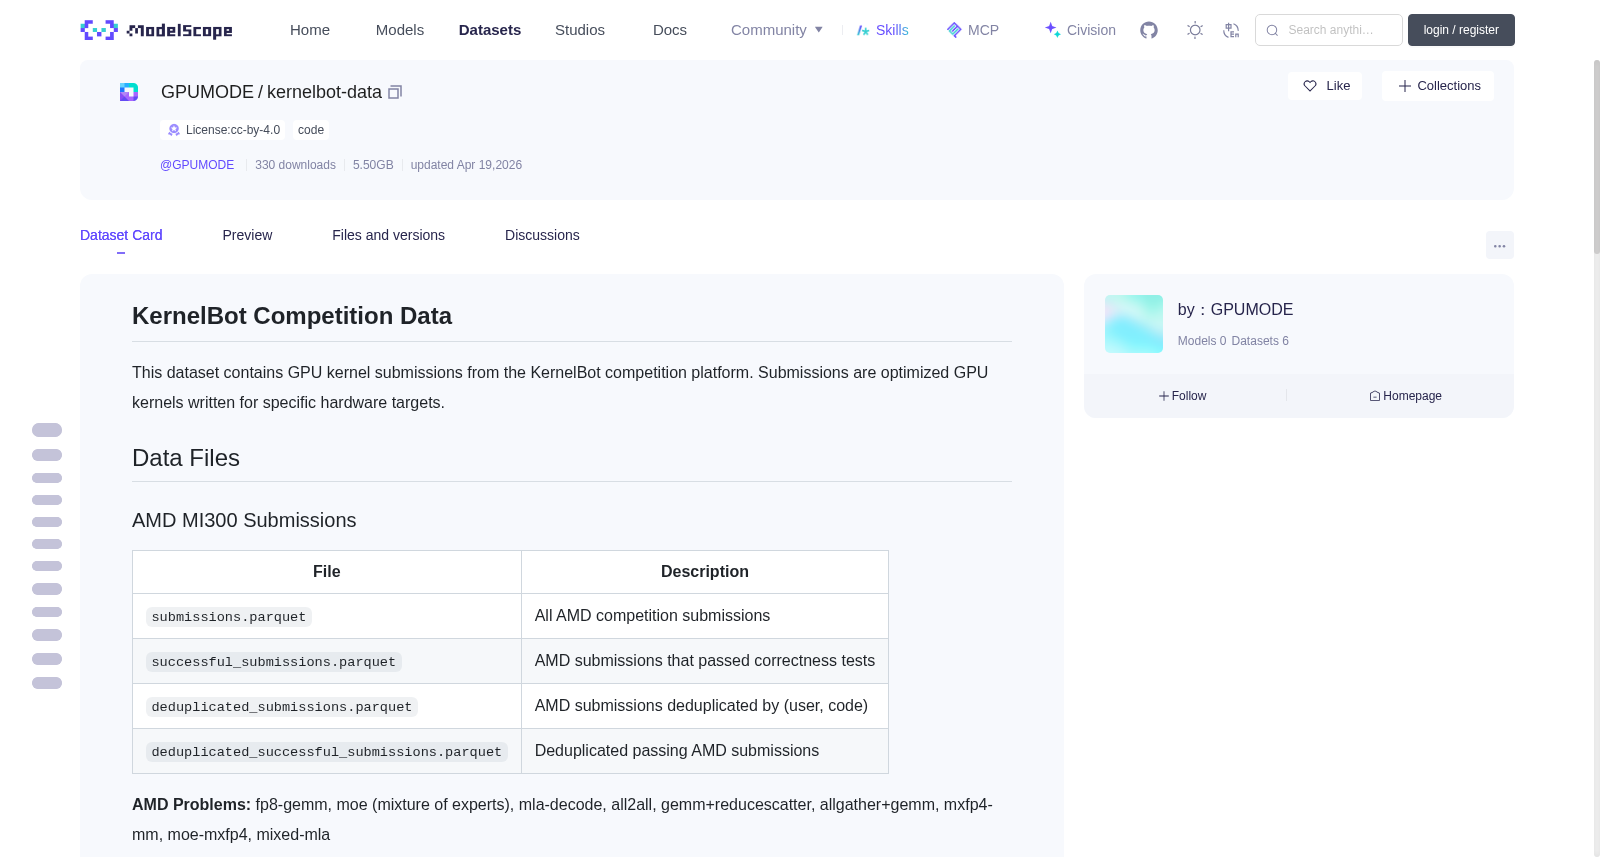Screen dimensions: 1600x857
Task: Visit the GPUMODE Homepage link
Action: (1406, 396)
